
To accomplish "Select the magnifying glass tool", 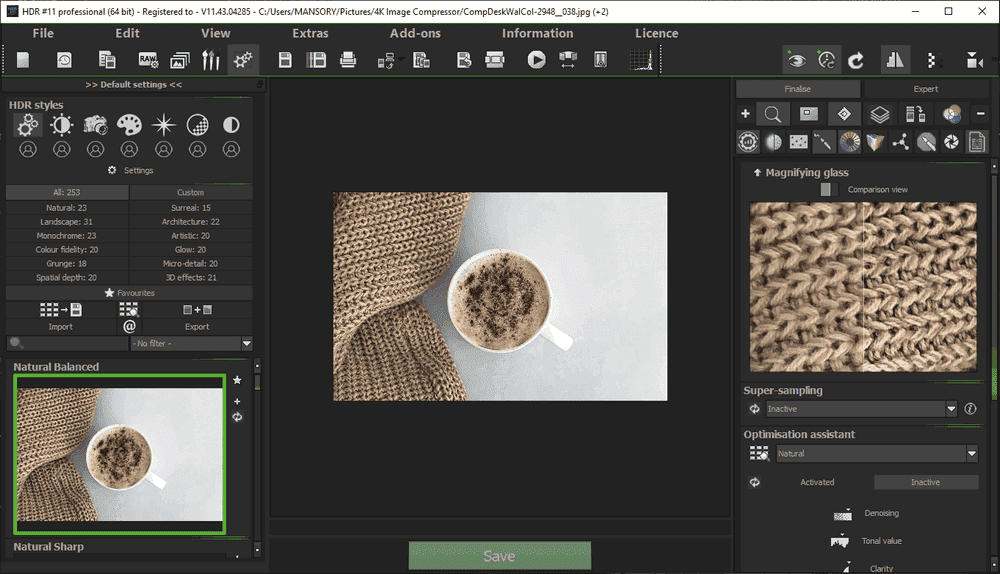I will [773, 114].
